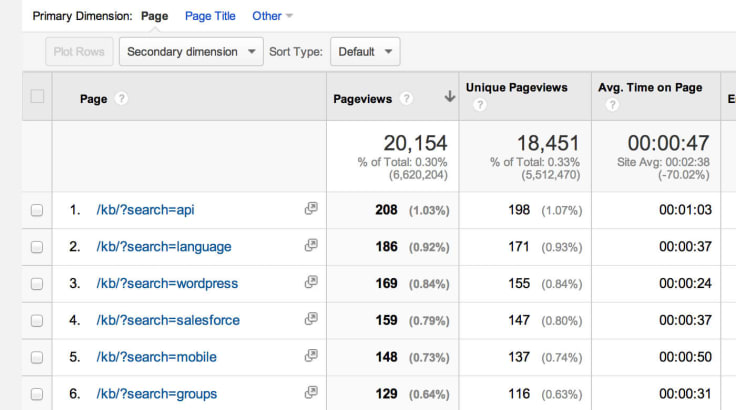The height and width of the screenshot is (410, 736).
Task: Check the row for /kb/?search=mobile
Action: coord(37,357)
